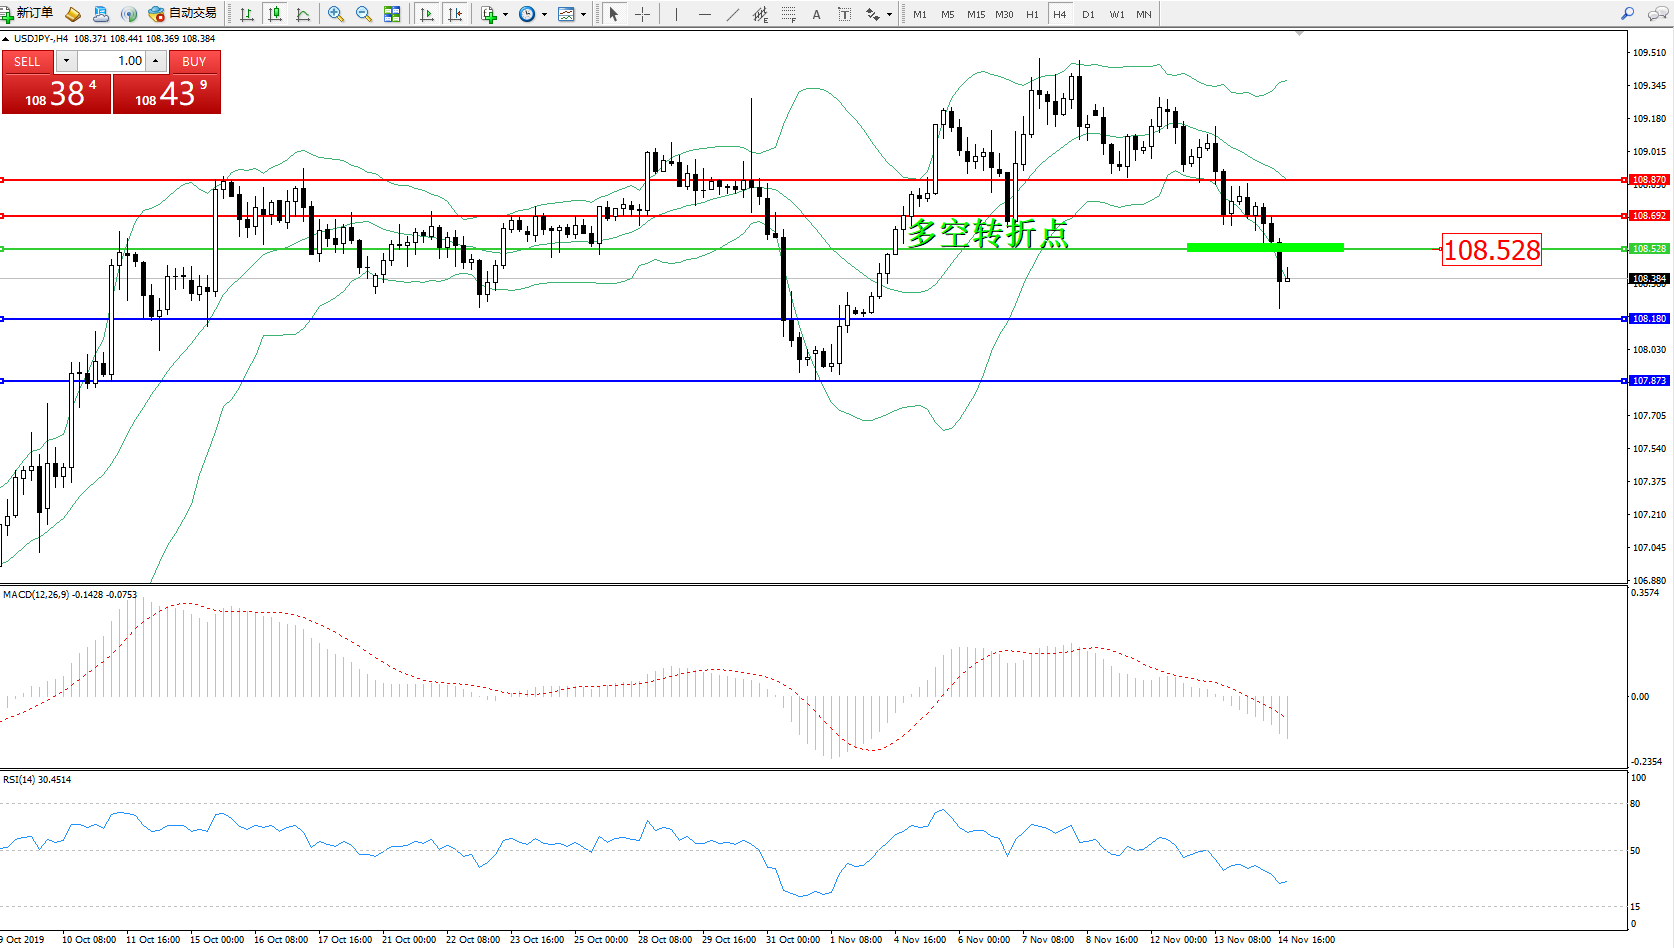The width and height of the screenshot is (1674, 948).
Task: Select the crosshair cursor tool
Action: point(642,14)
